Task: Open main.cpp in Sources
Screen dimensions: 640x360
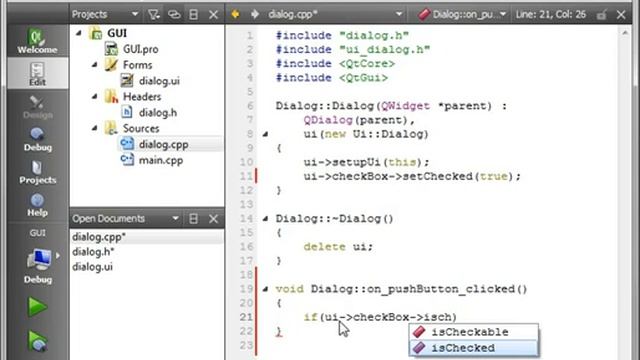Action: tap(161, 160)
